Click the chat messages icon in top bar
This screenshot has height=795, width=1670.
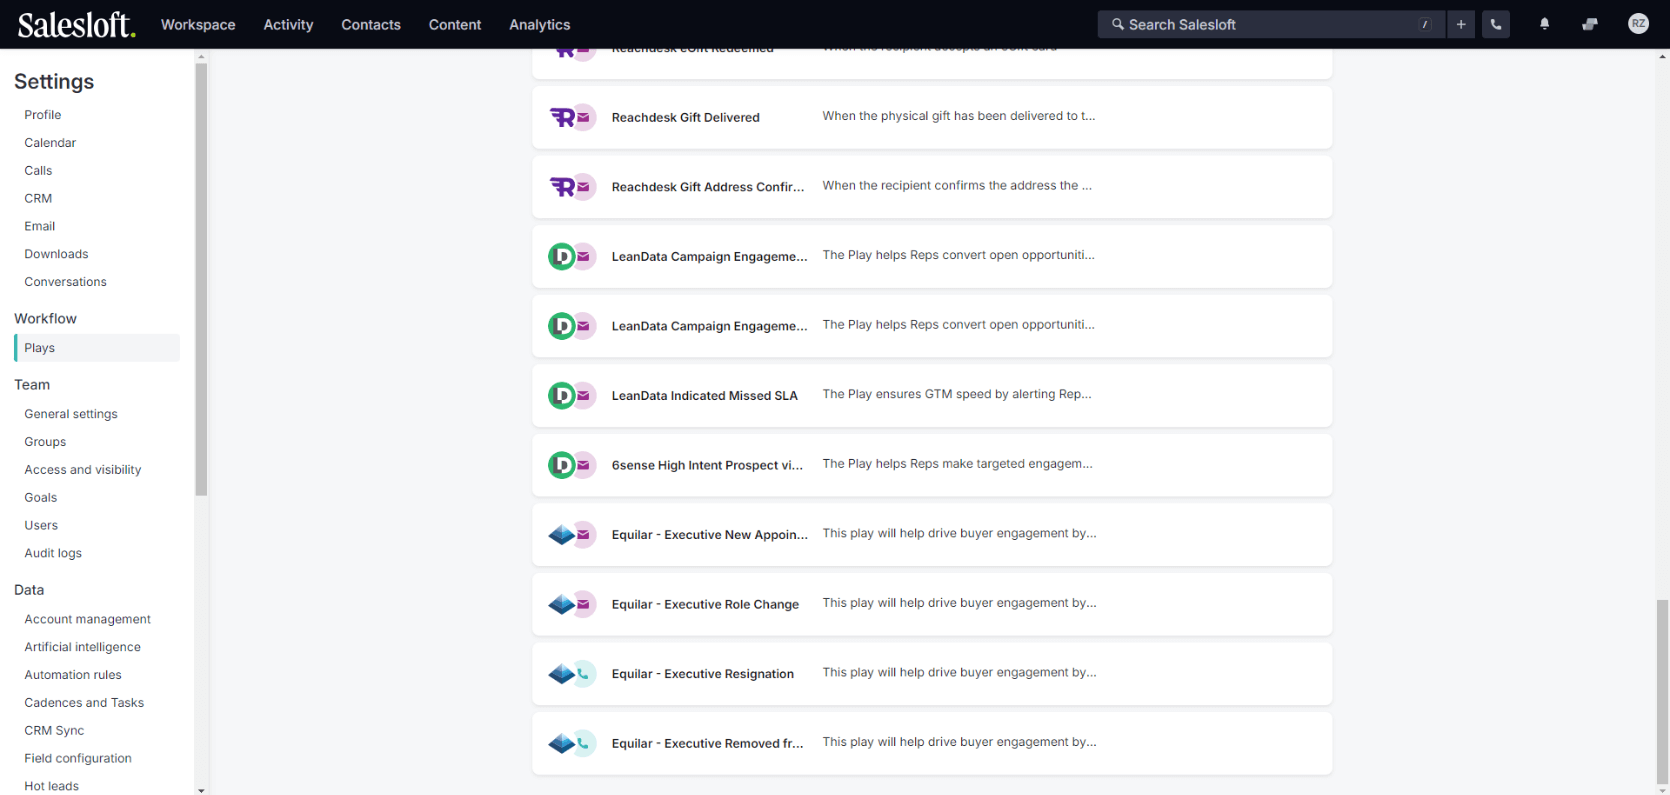(x=1590, y=24)
